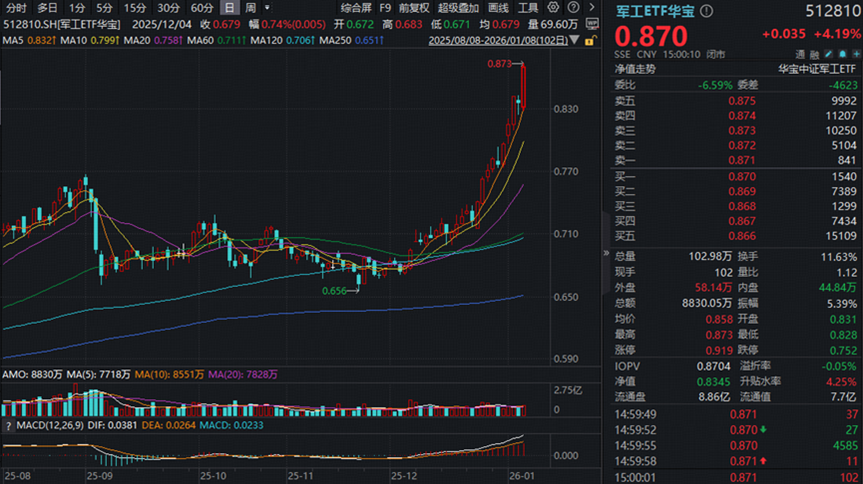Viewport: 863px width, 484px height.
Task: Open the 画线 drawing tools
Action: click(500, 7)
